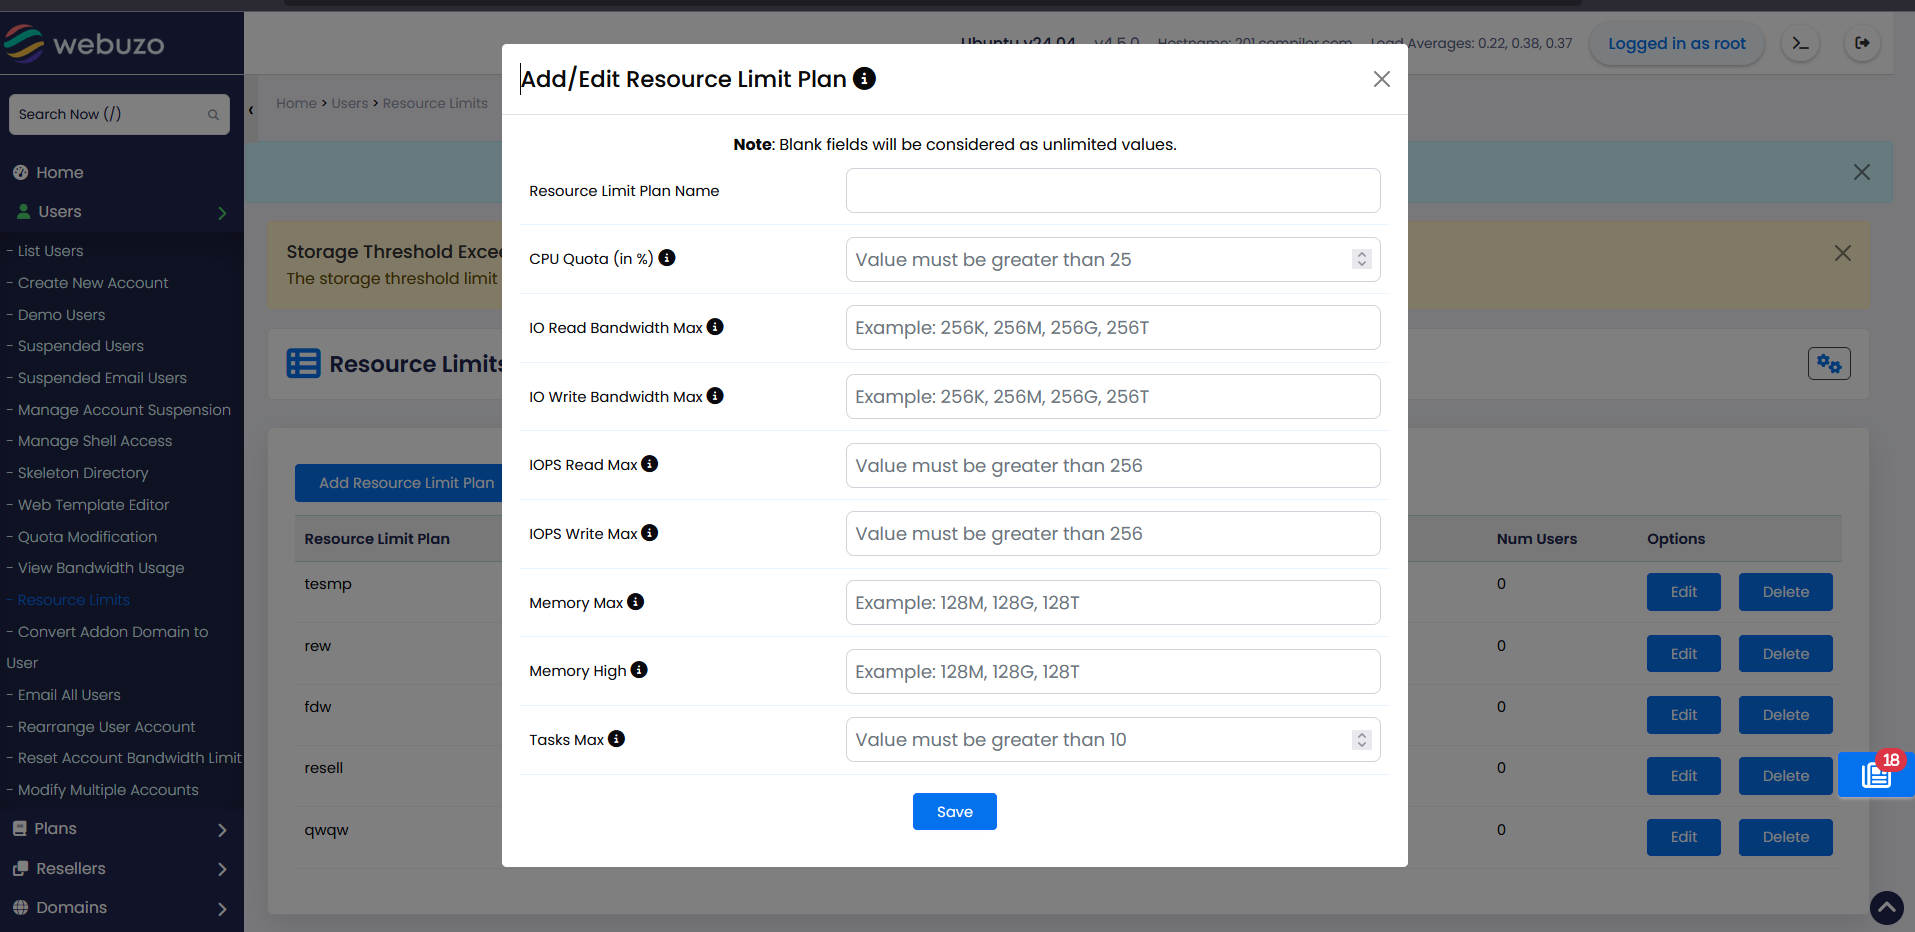Expand the Plans sidebar menu
1915x932 pixels.
coord(122,829)
